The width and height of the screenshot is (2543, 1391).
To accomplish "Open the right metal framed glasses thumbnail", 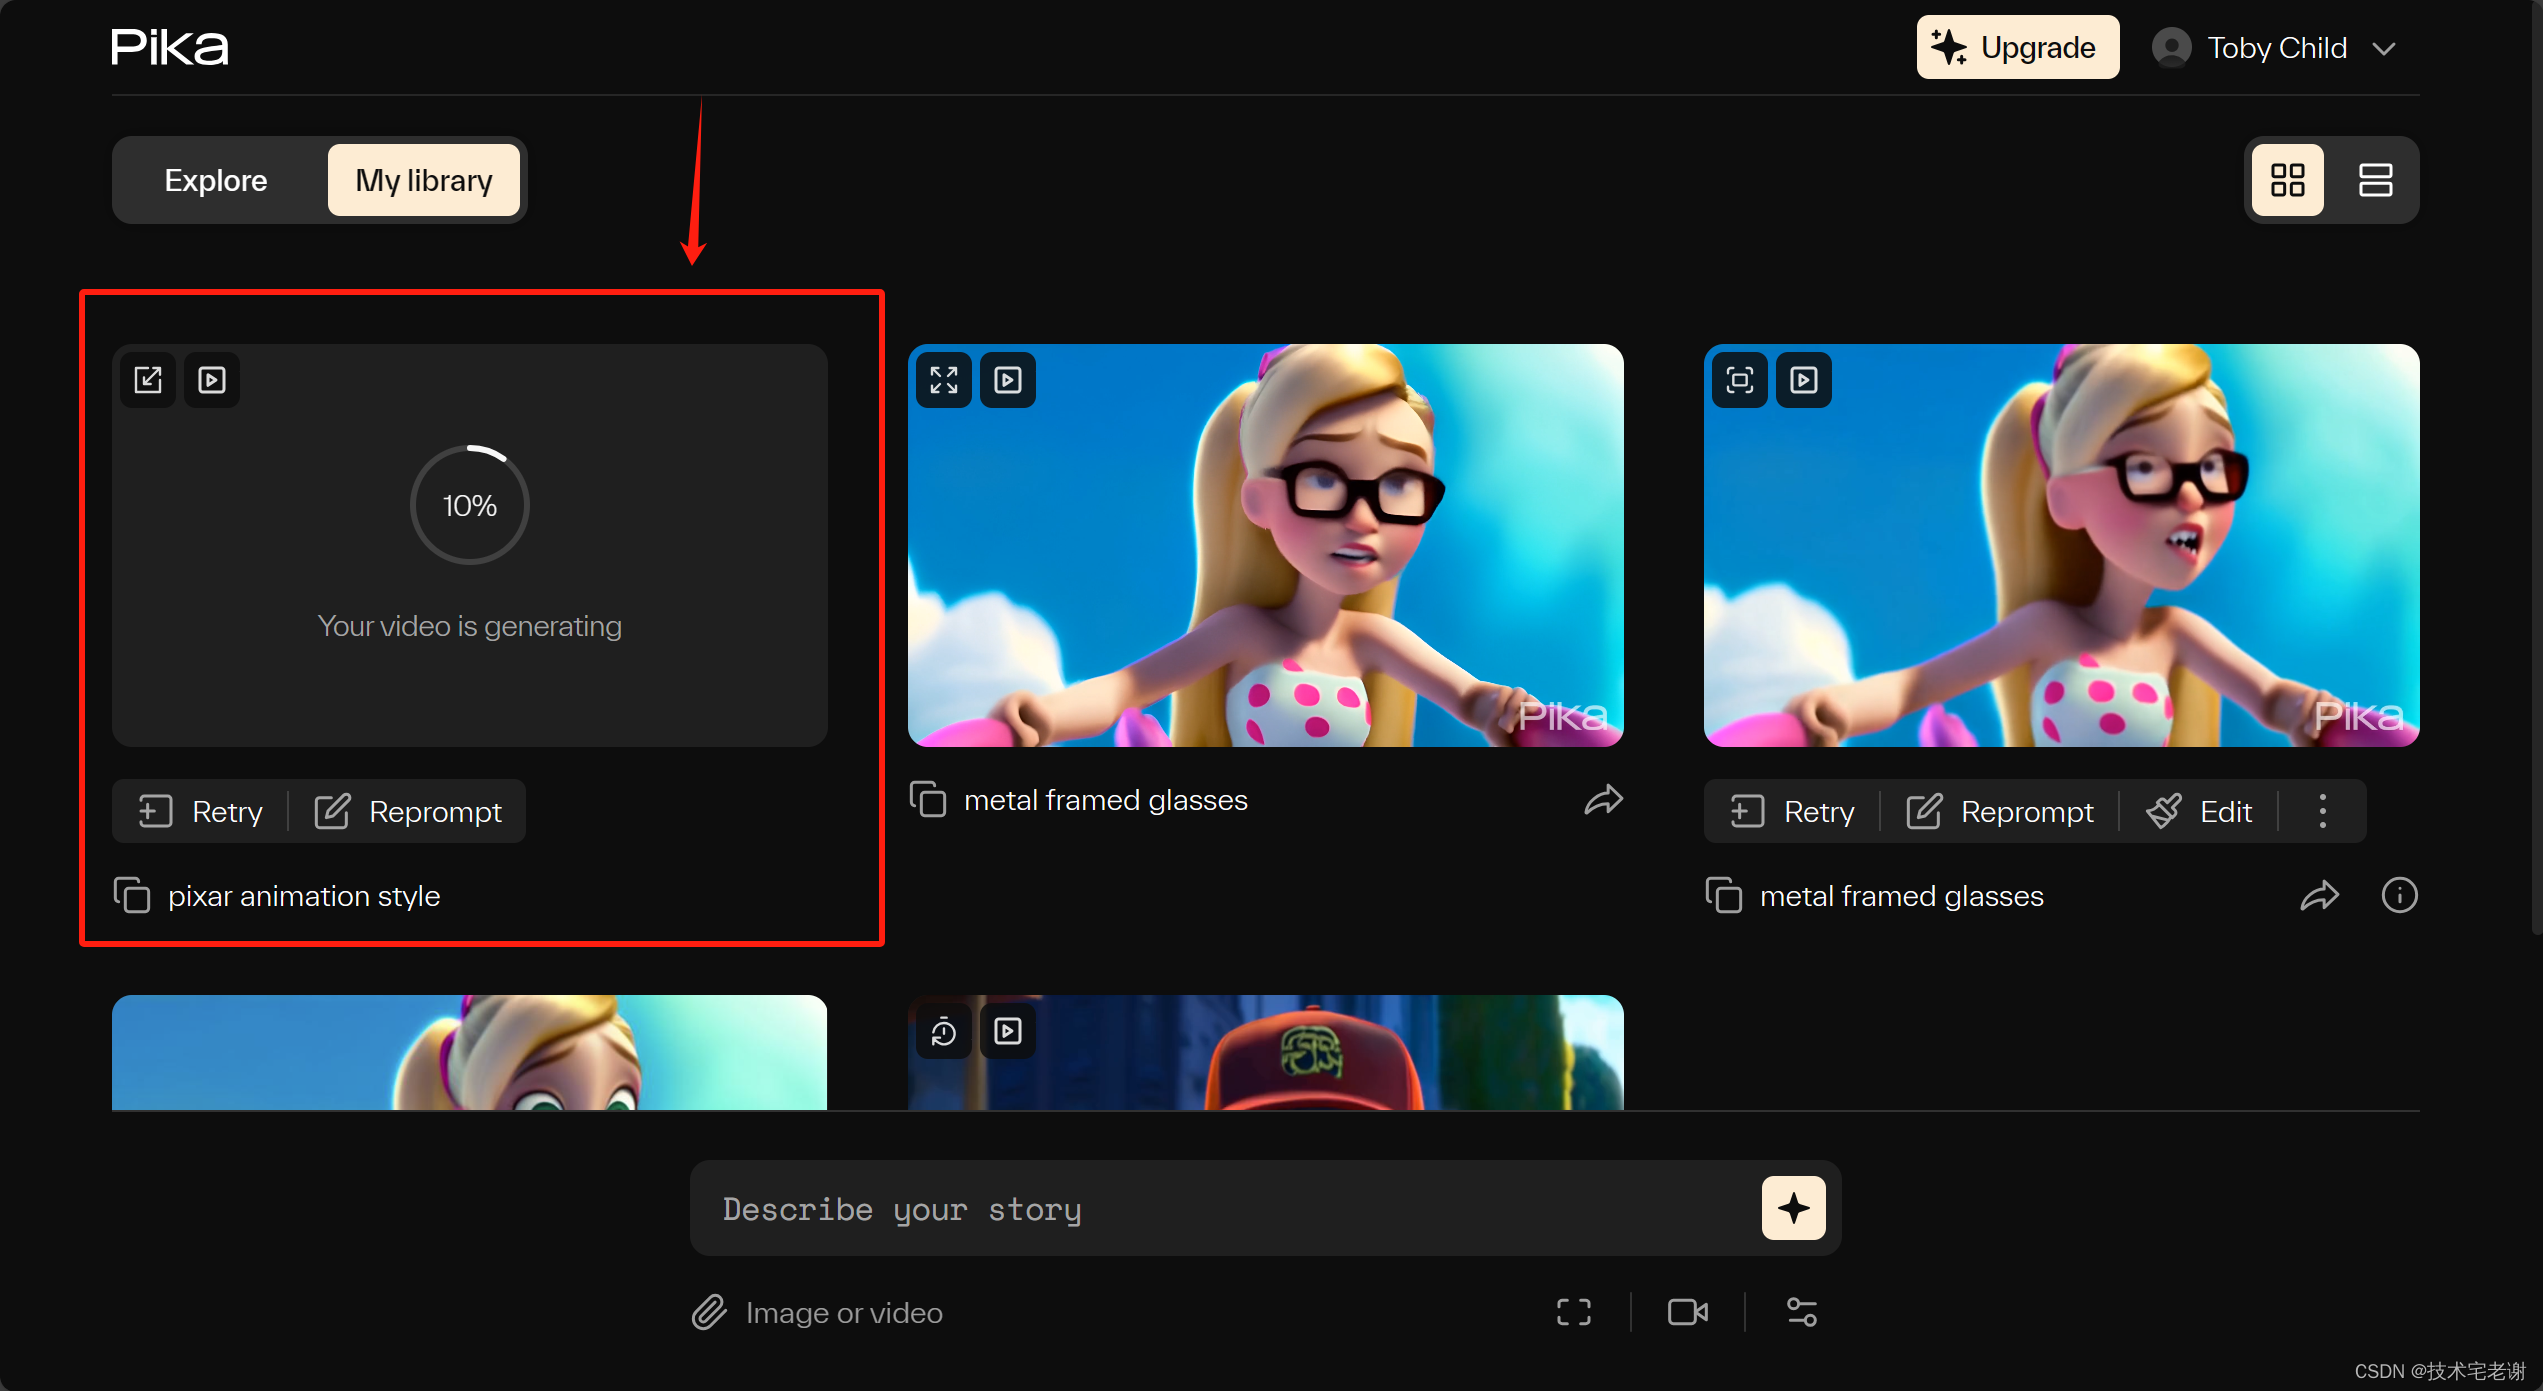I will [x=2061, y=545].
